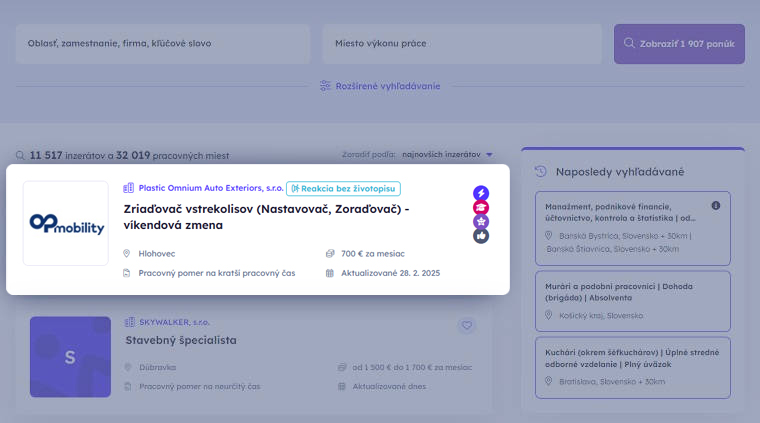Image resolution: width=760 pixels, height=423 pixels.
Task: Click the OP mobility company logo
Action: point(66,224)
